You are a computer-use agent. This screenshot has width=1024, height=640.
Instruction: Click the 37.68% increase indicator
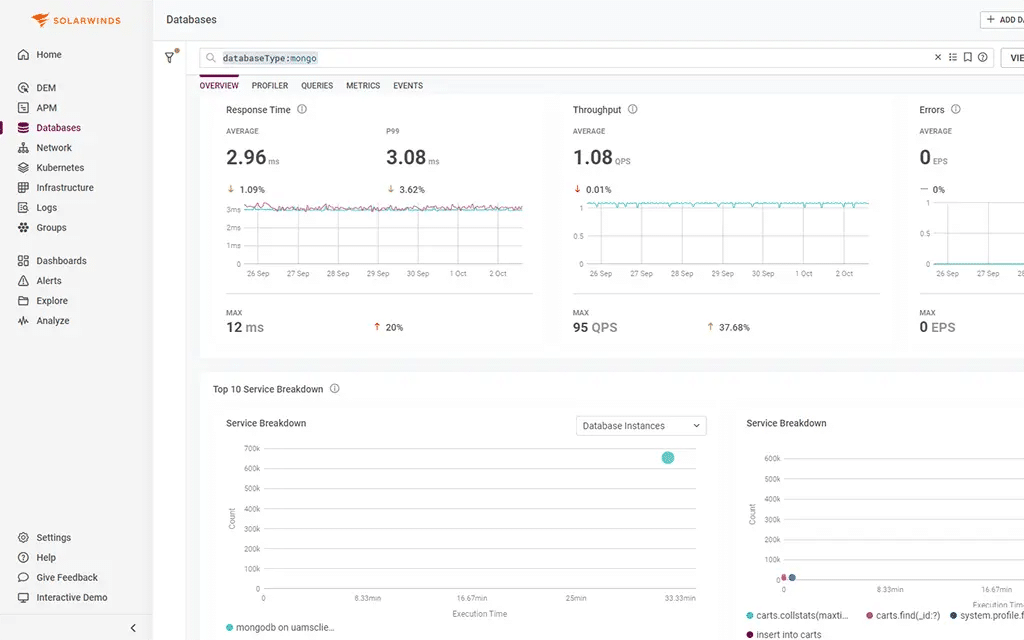tap(728, 327)
